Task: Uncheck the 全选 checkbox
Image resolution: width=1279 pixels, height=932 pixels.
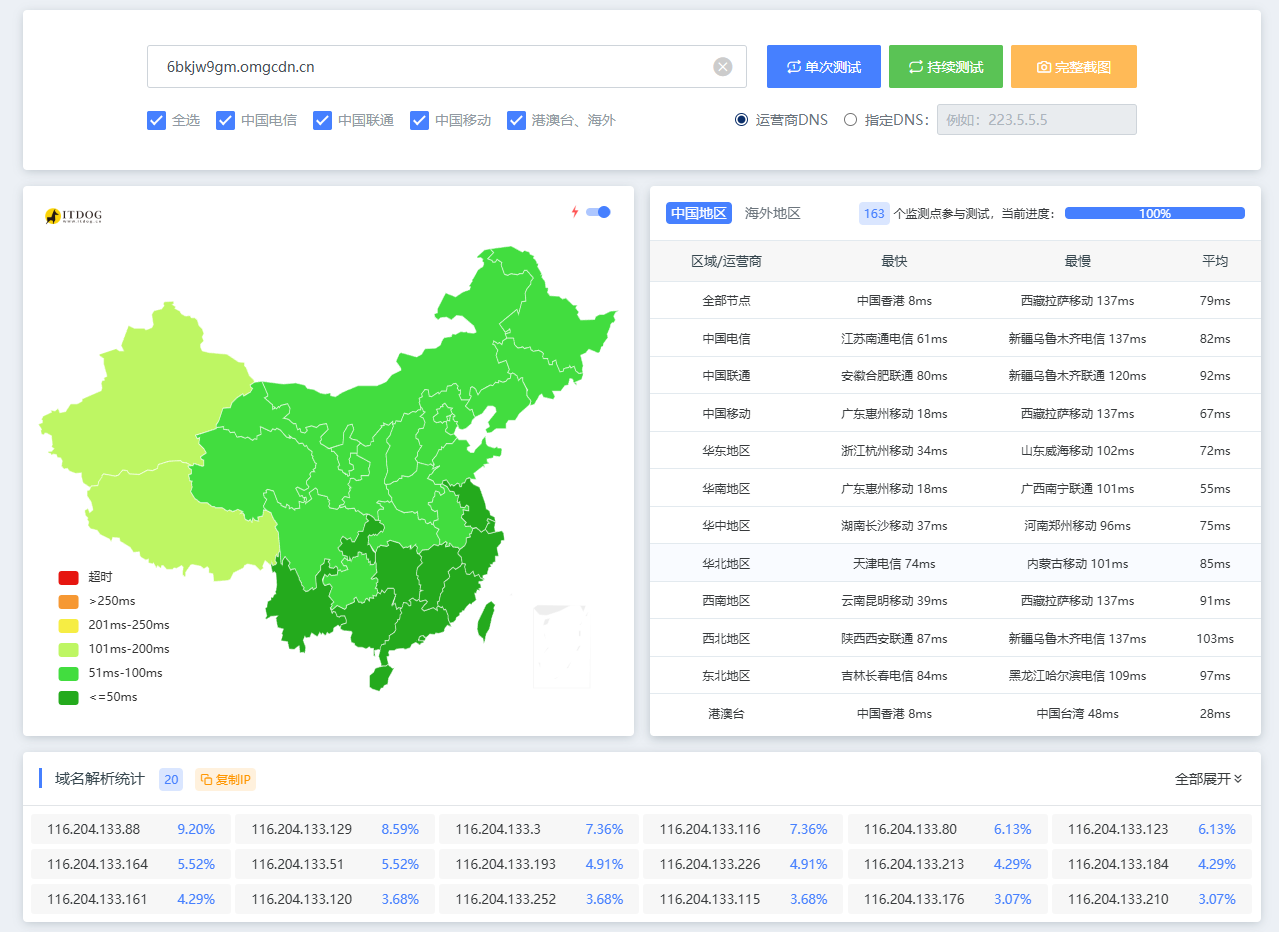Action: coord(156,120)
